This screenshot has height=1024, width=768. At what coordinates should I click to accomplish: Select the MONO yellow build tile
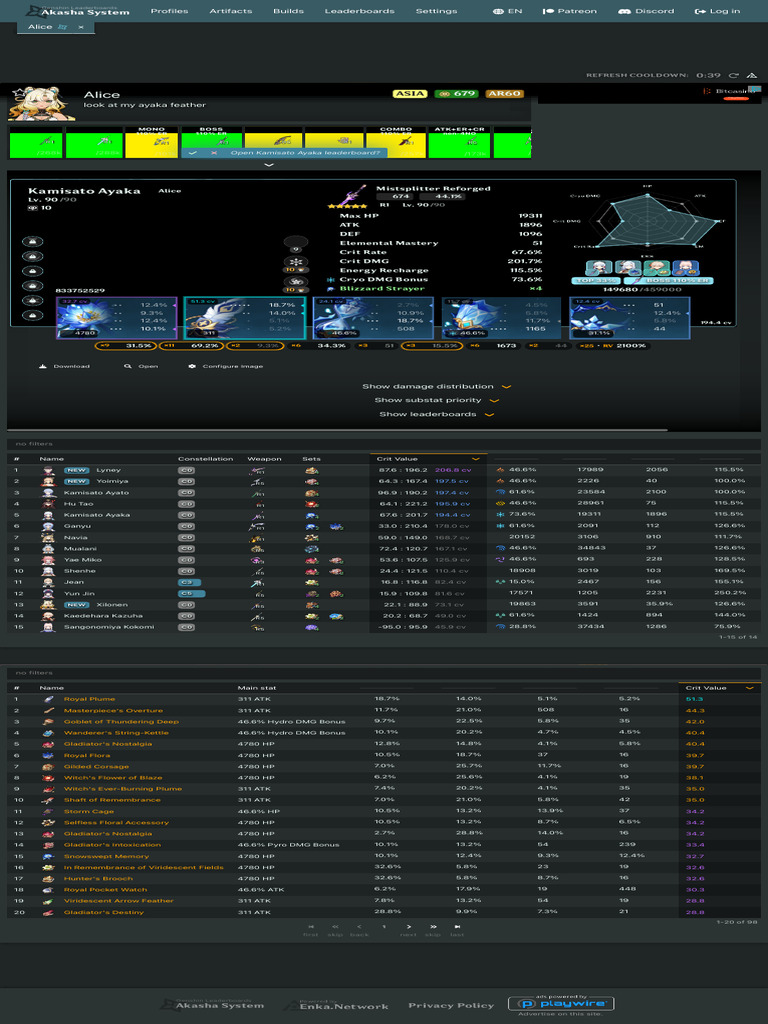coord(152,142)
